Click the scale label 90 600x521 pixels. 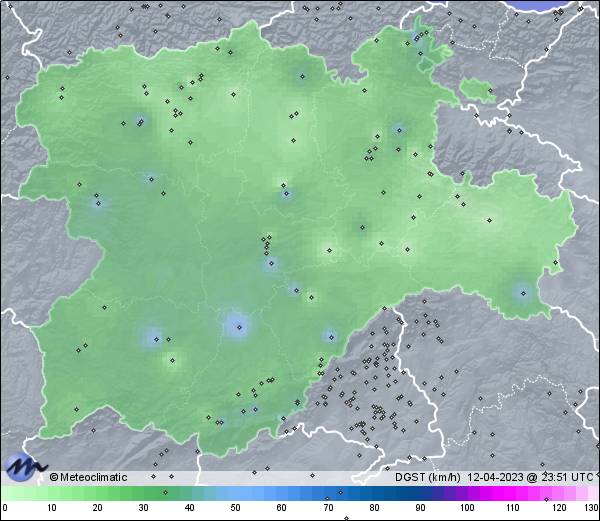[421, 508]
